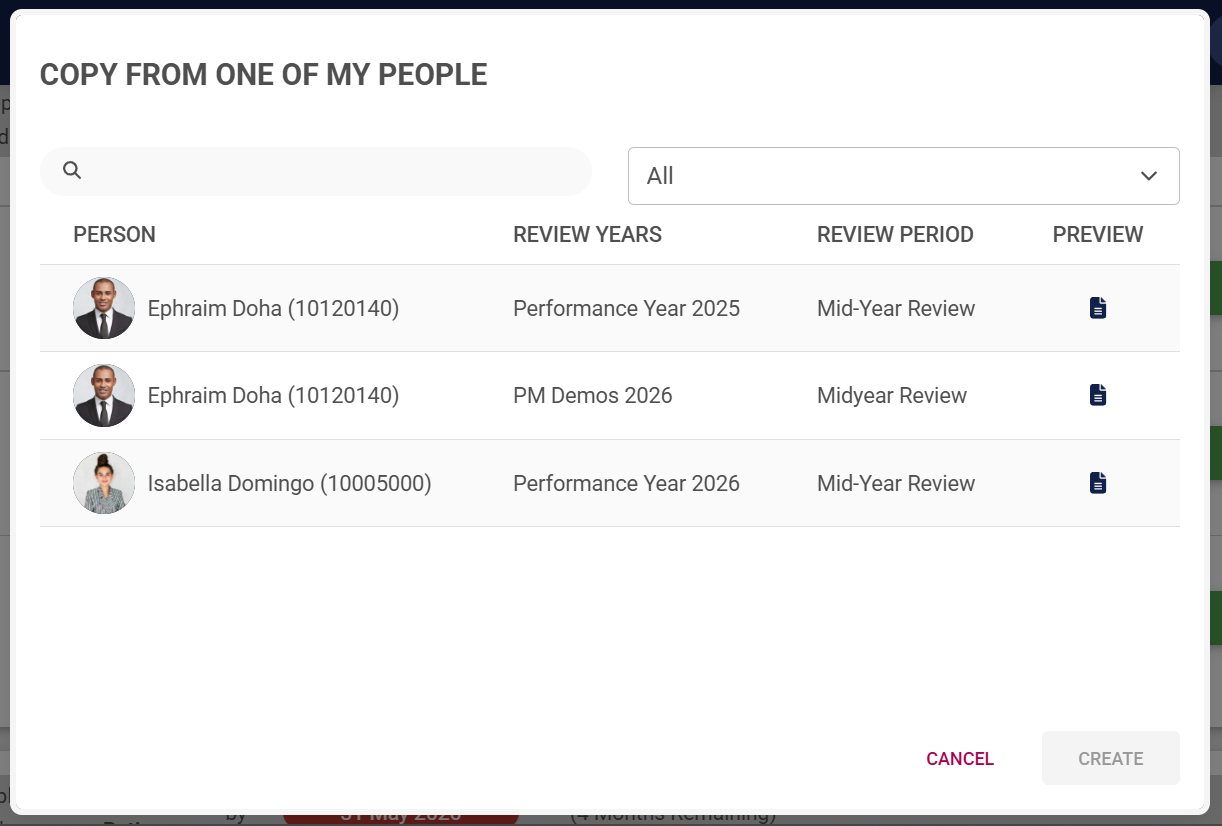Click the CREATE button
Viewport: 1222px width, 826px height.
tap(1110, 758)
